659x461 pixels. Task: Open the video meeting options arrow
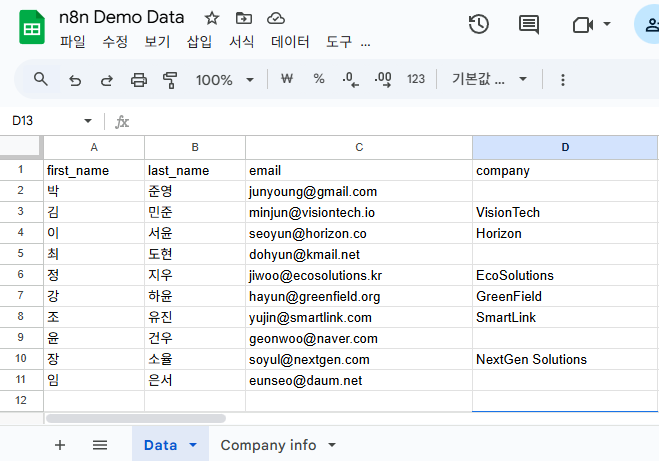tap(607, 24)
